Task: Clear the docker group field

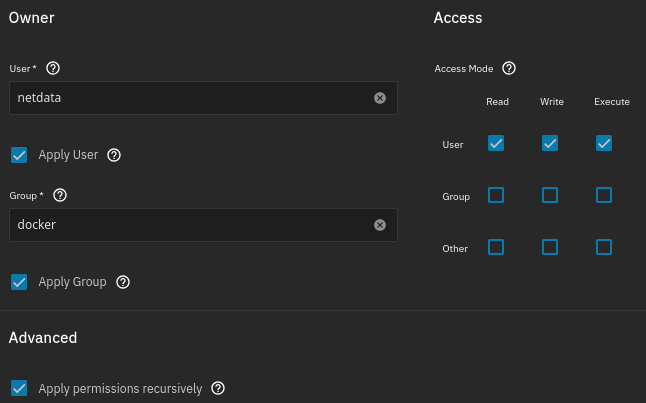Action: pos(380,225)
